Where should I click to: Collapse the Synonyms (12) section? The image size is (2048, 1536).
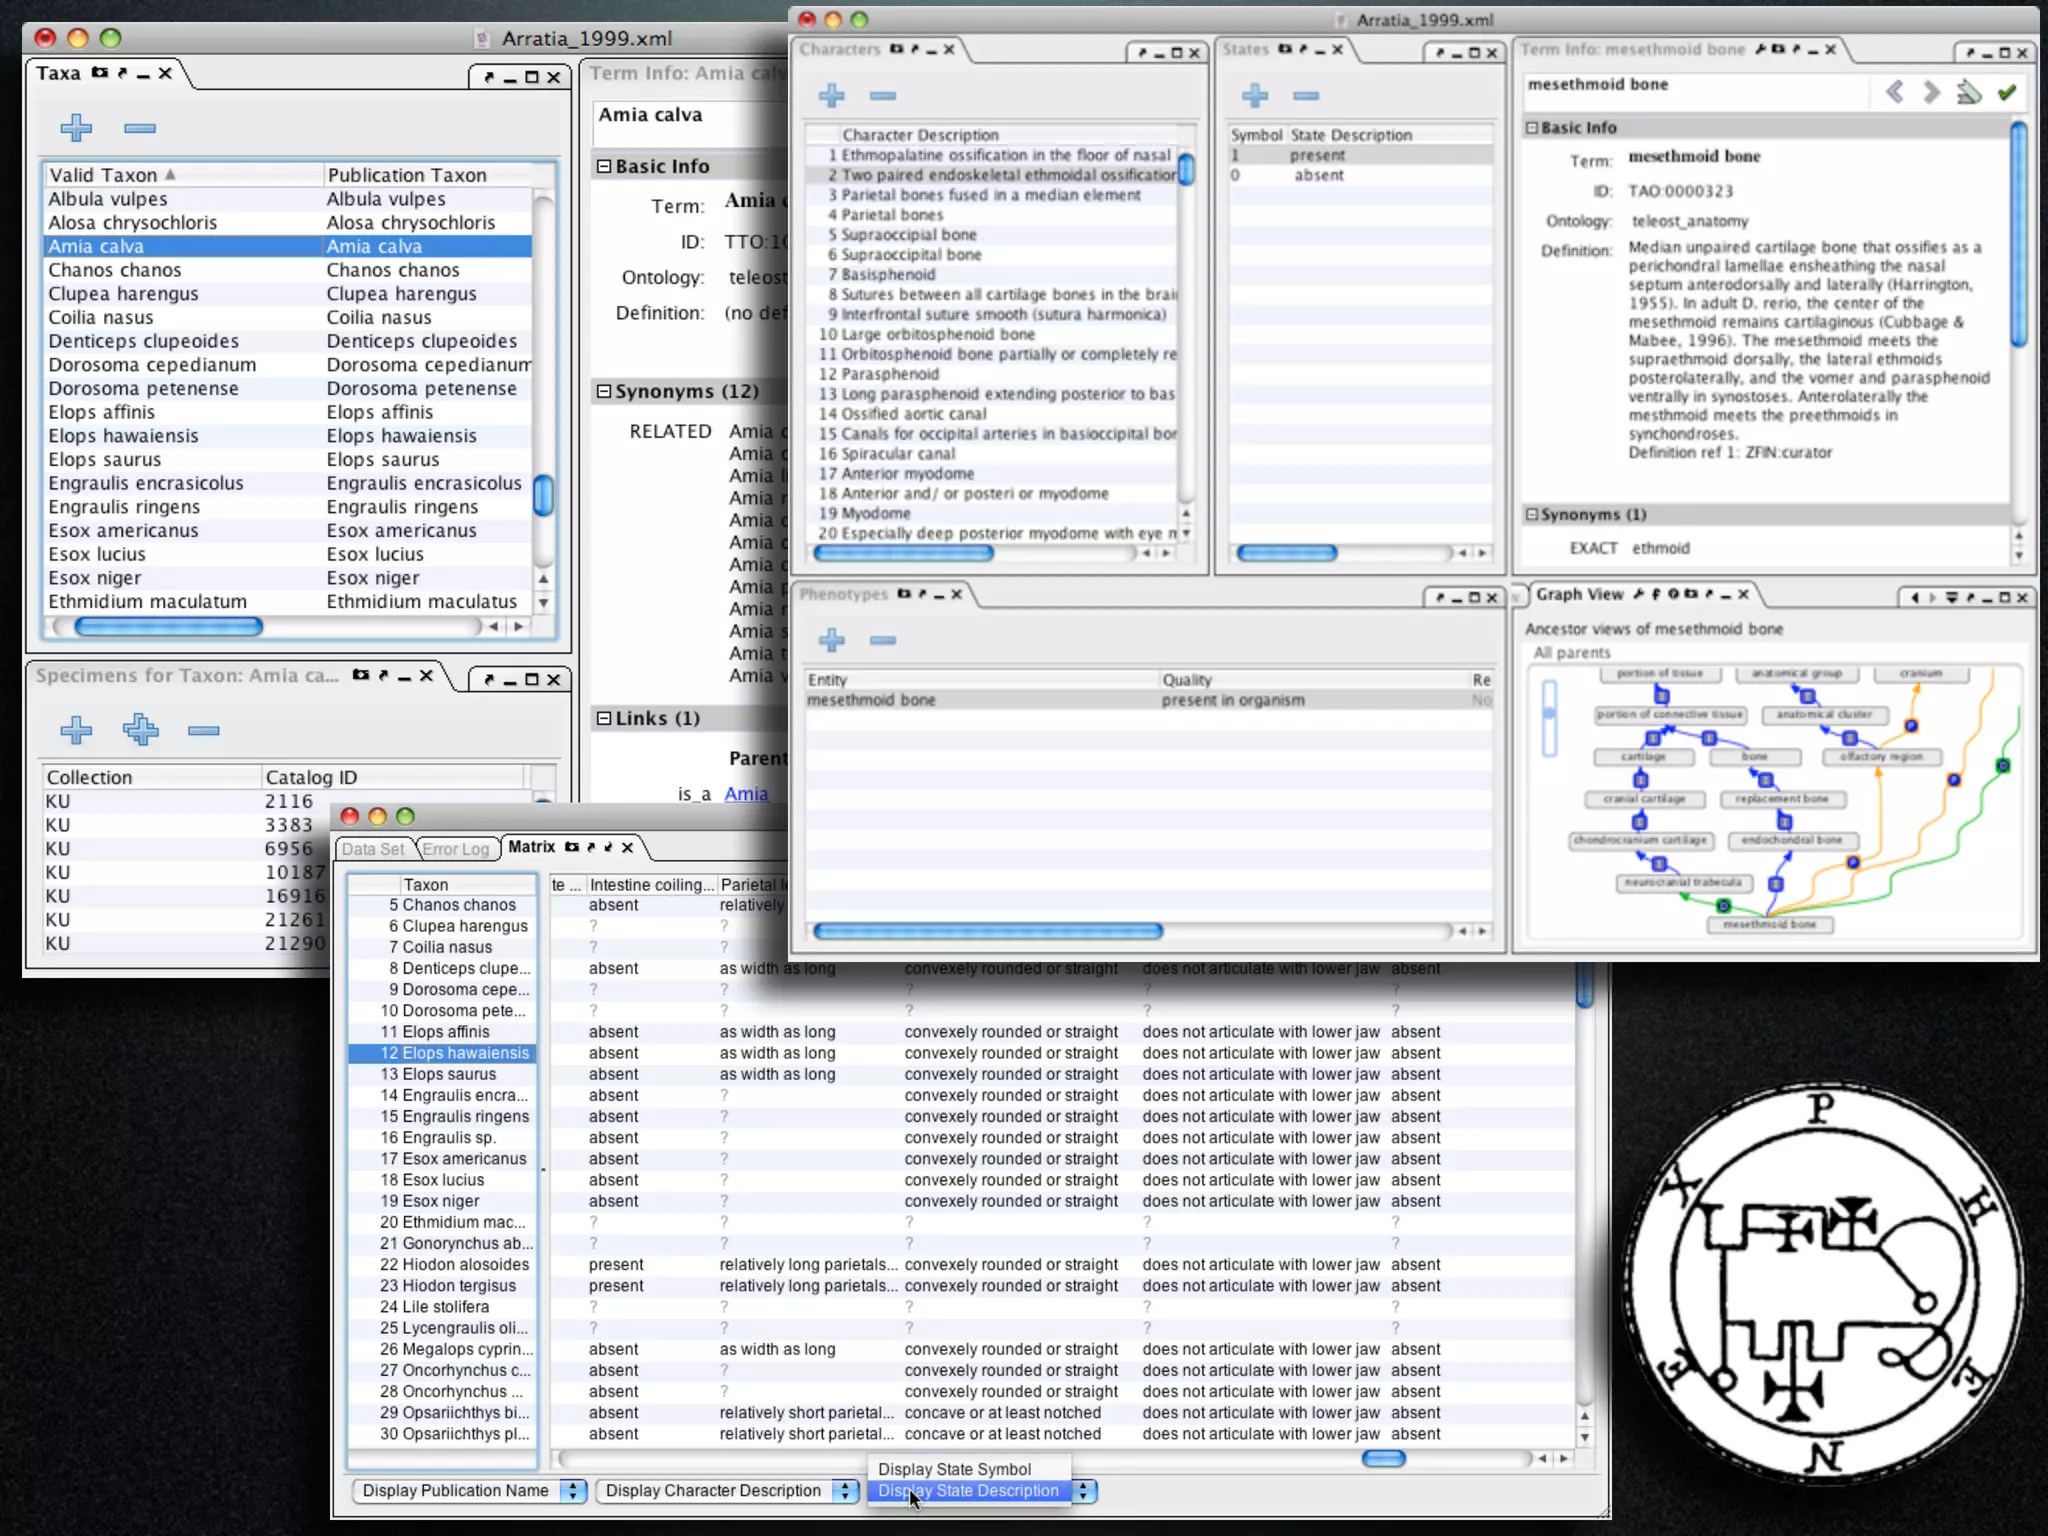click(604, 391)
